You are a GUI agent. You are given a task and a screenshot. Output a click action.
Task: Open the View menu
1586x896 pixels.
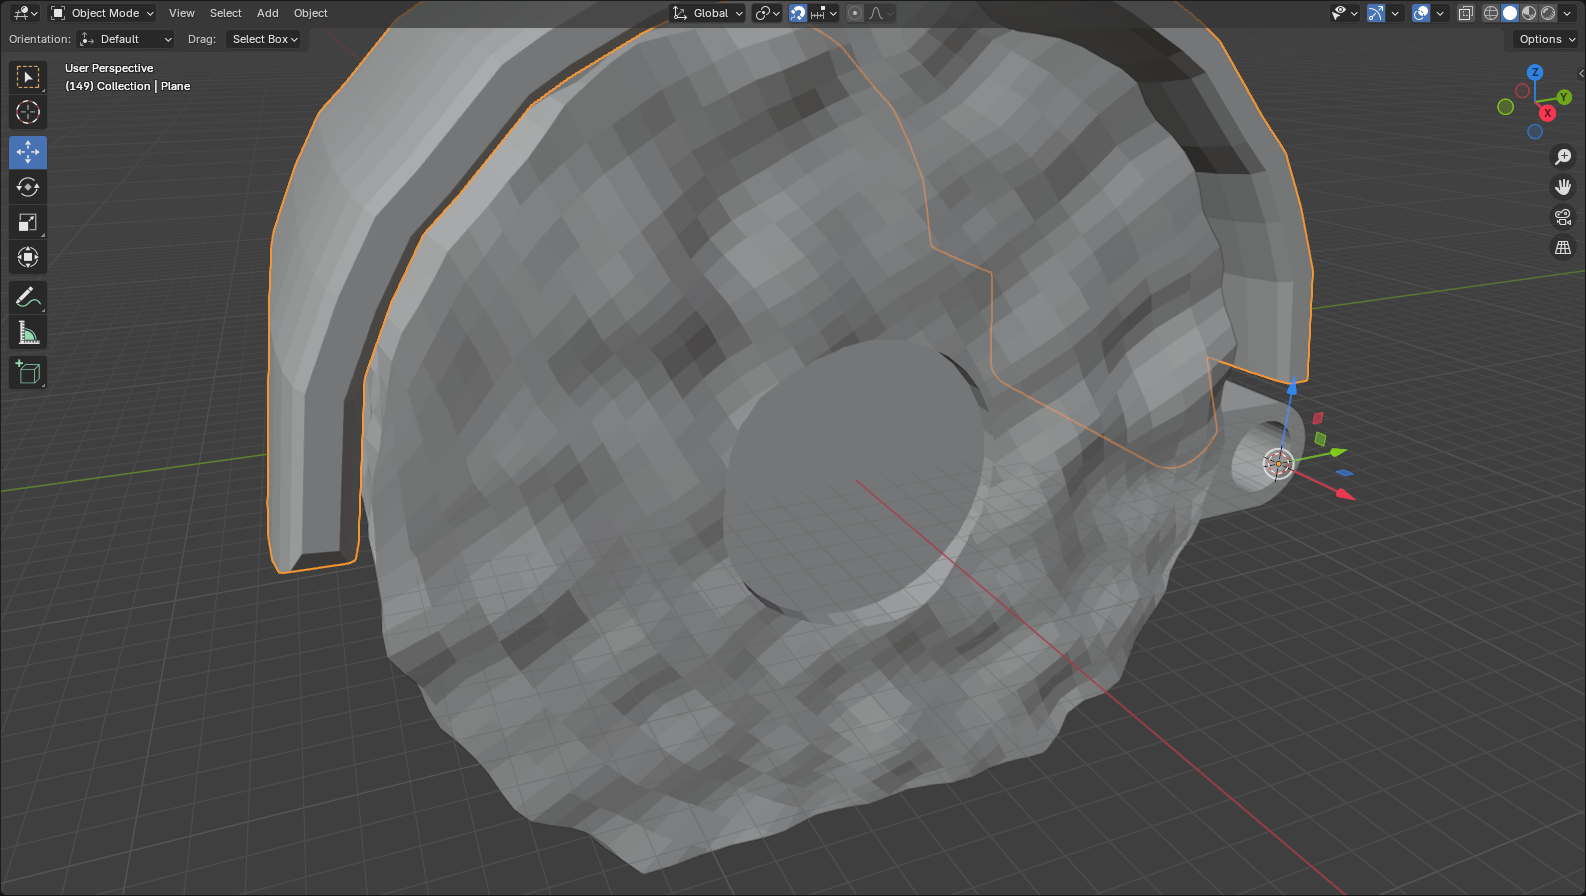tap(182, 13)
